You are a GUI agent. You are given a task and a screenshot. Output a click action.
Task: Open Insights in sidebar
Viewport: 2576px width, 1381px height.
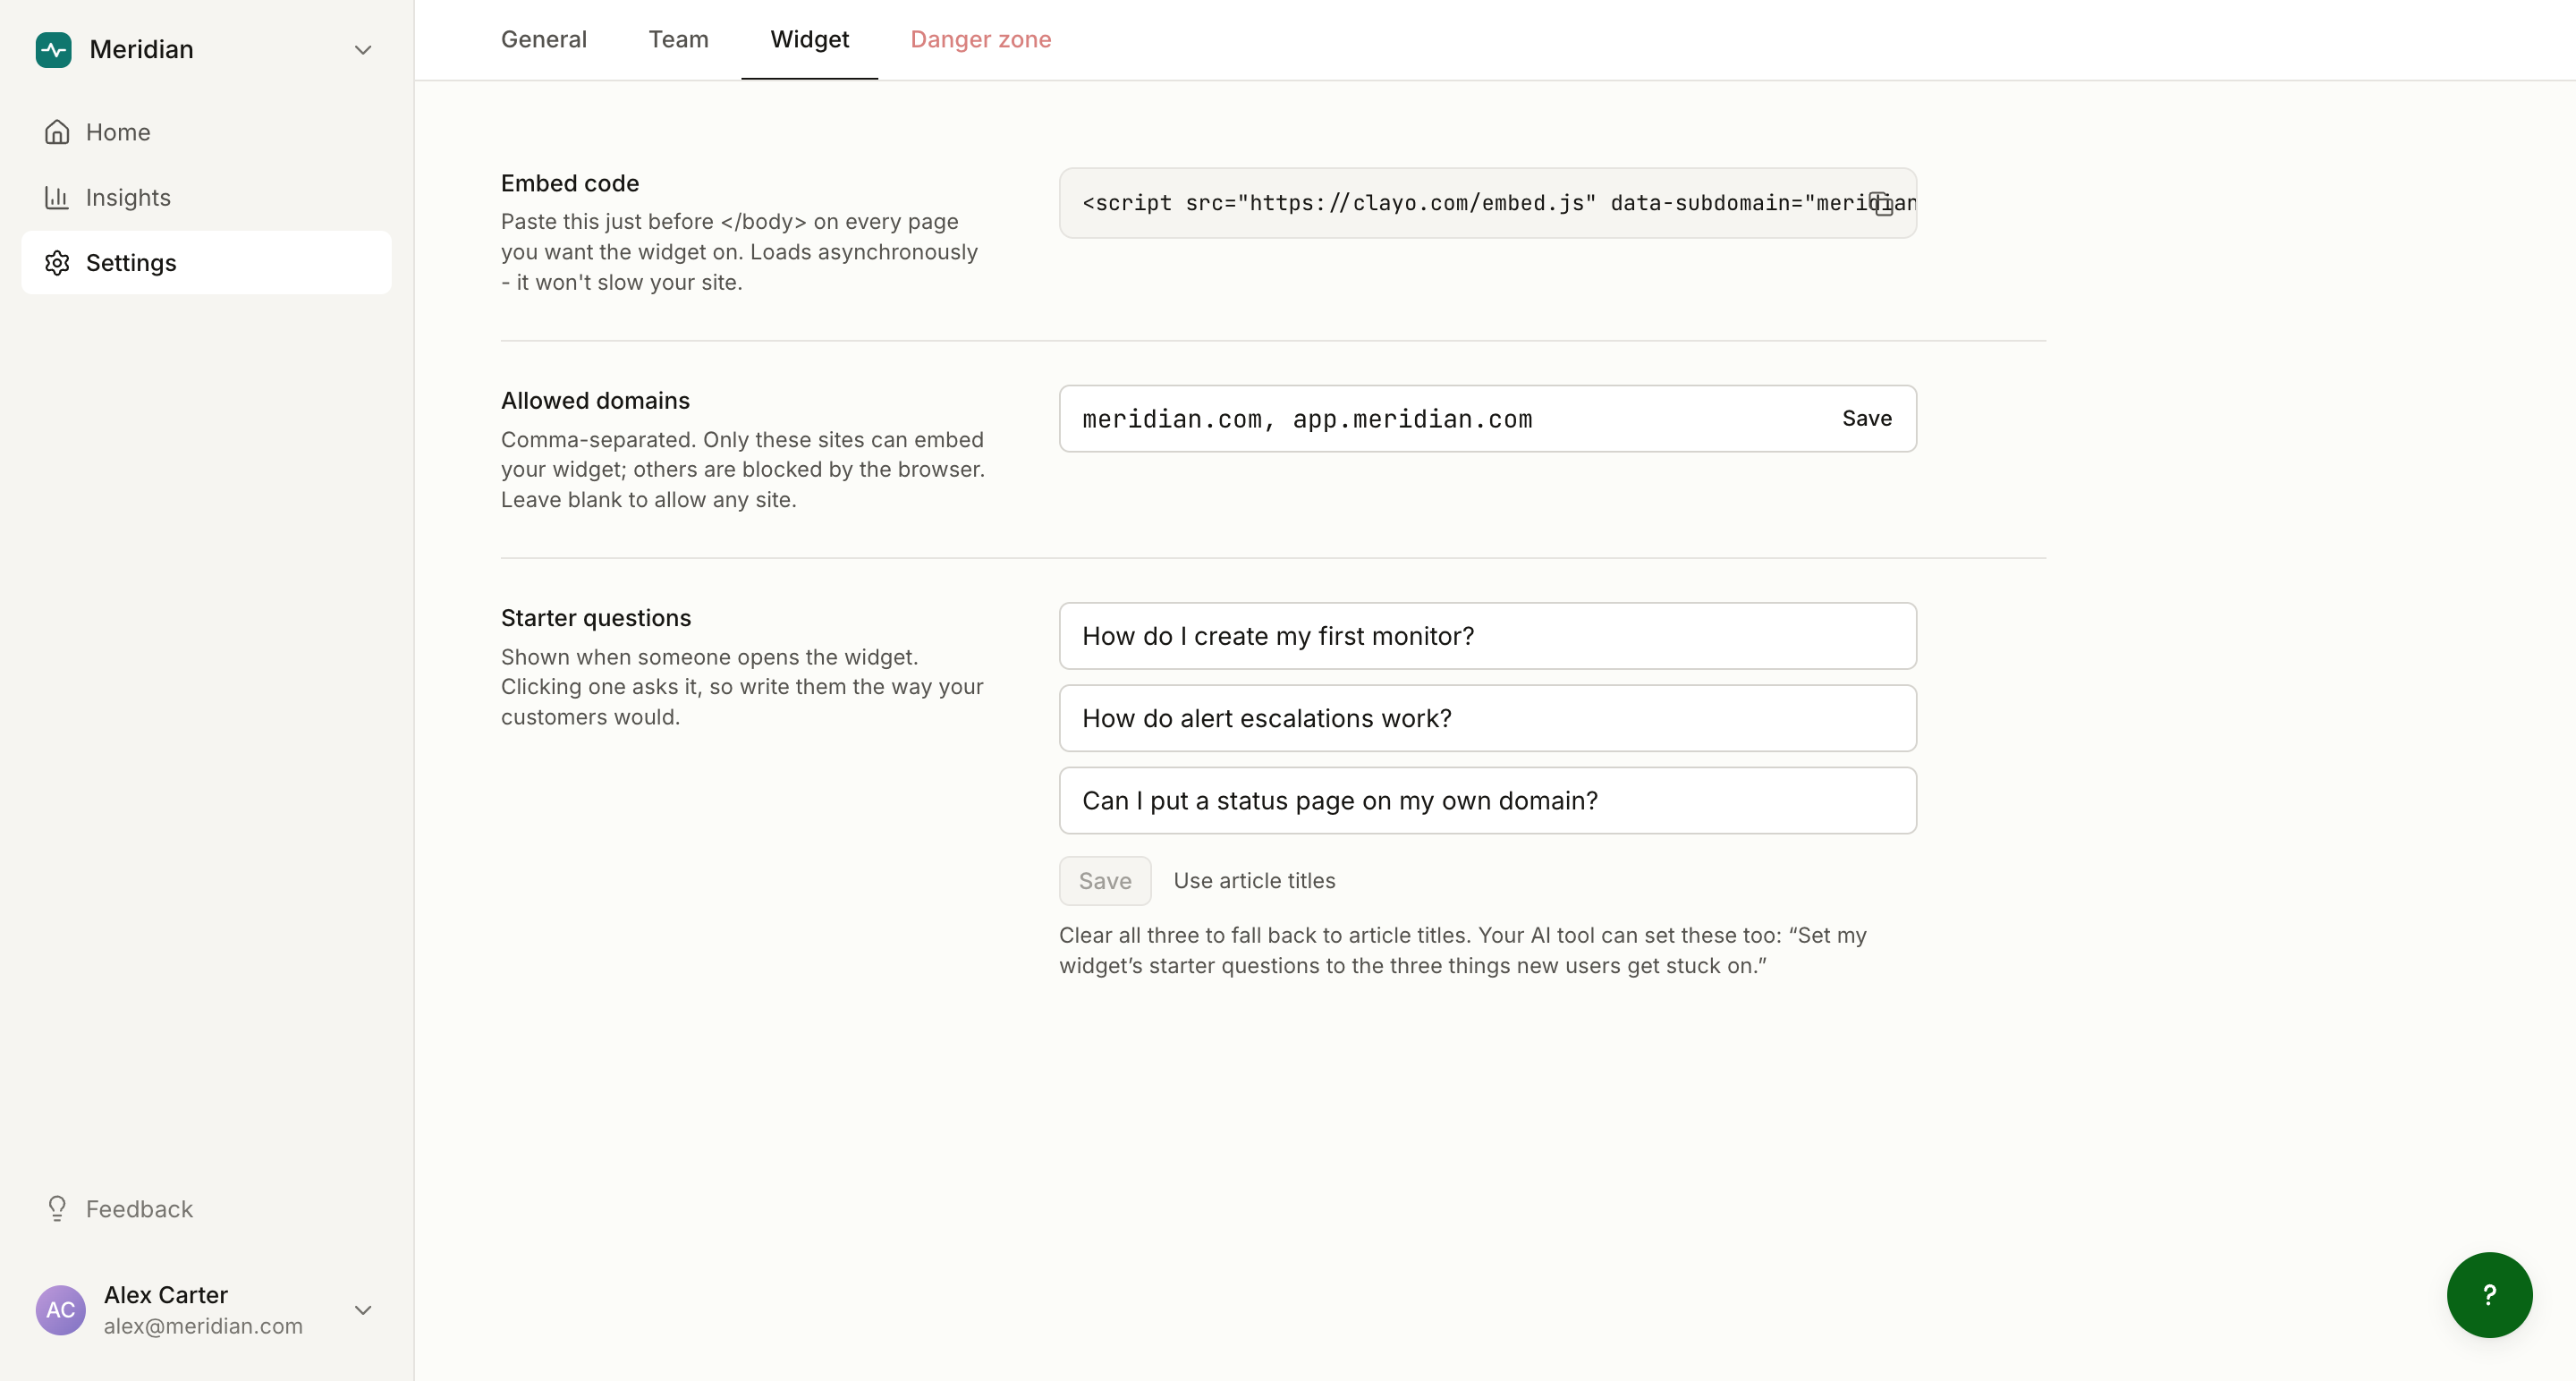pyautogui.click(x=206, y=197)
